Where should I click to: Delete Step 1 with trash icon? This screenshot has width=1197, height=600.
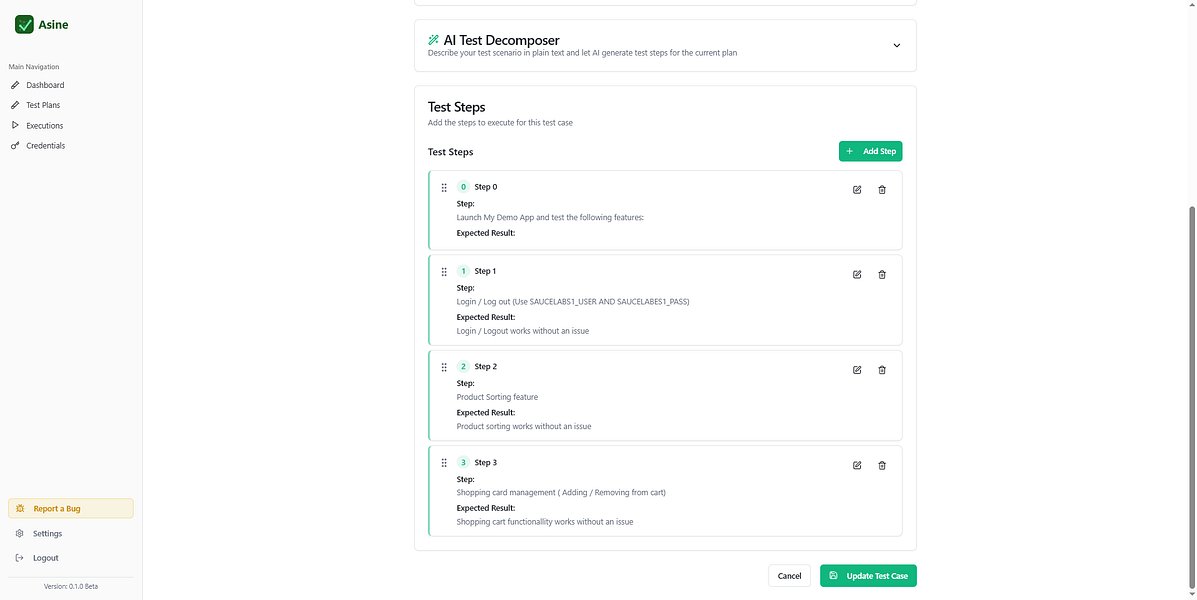882,275
